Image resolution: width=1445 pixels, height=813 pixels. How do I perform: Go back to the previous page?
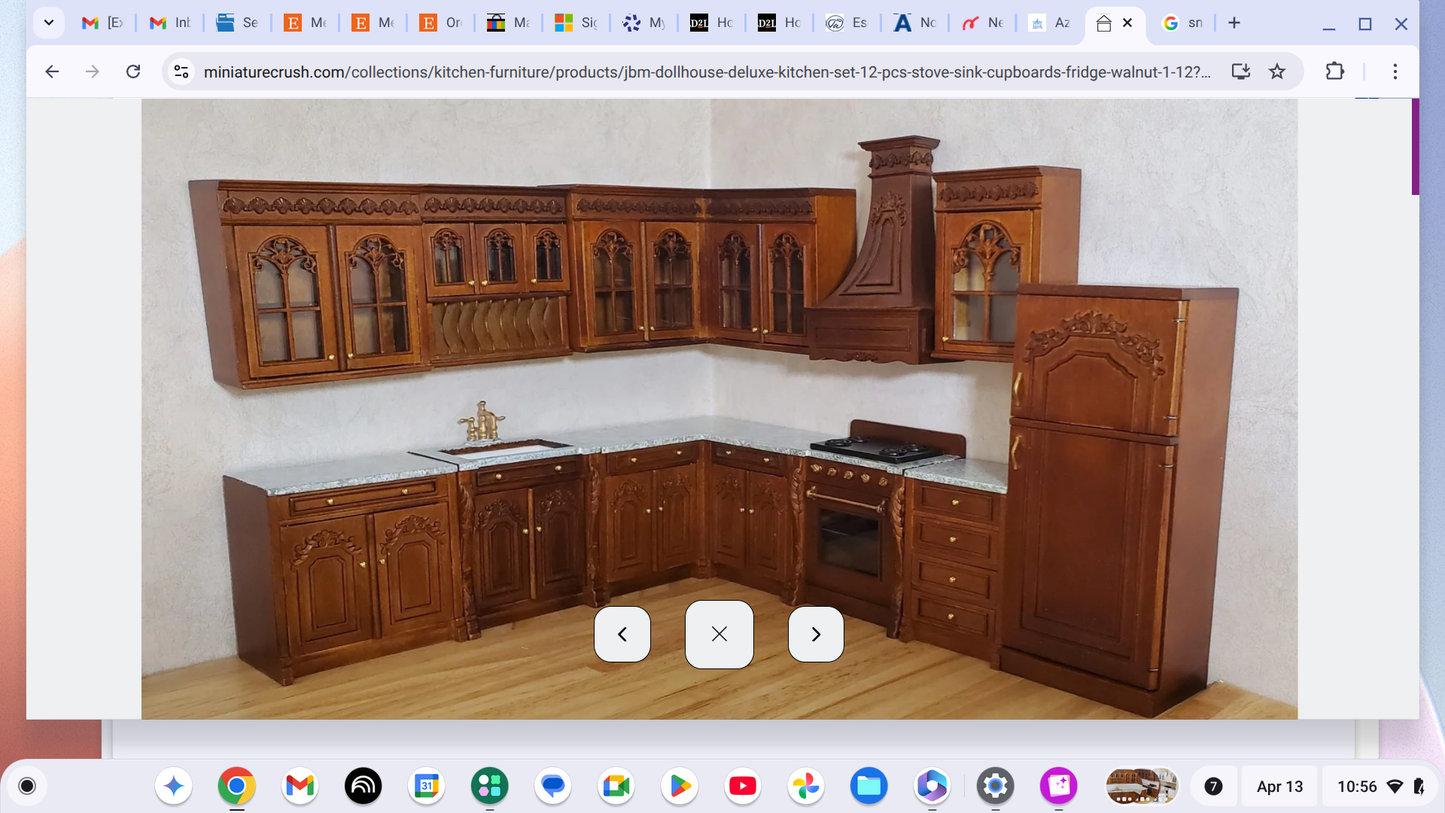[52, 71]
